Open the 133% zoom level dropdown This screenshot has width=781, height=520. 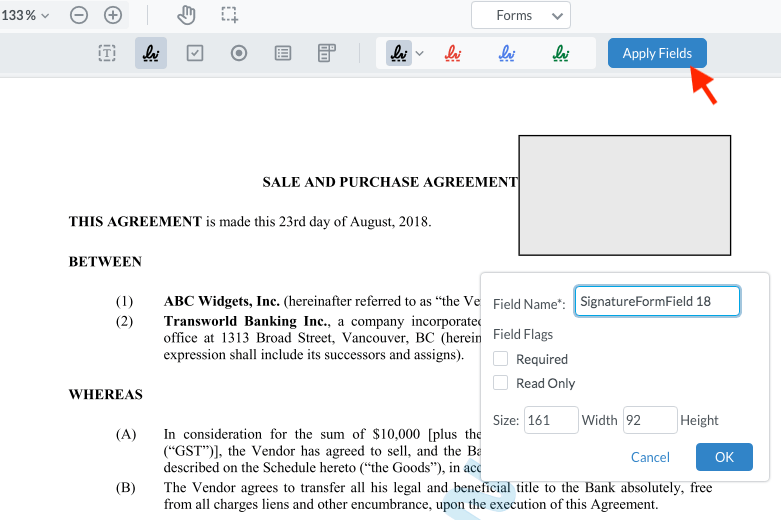[25, 15]
